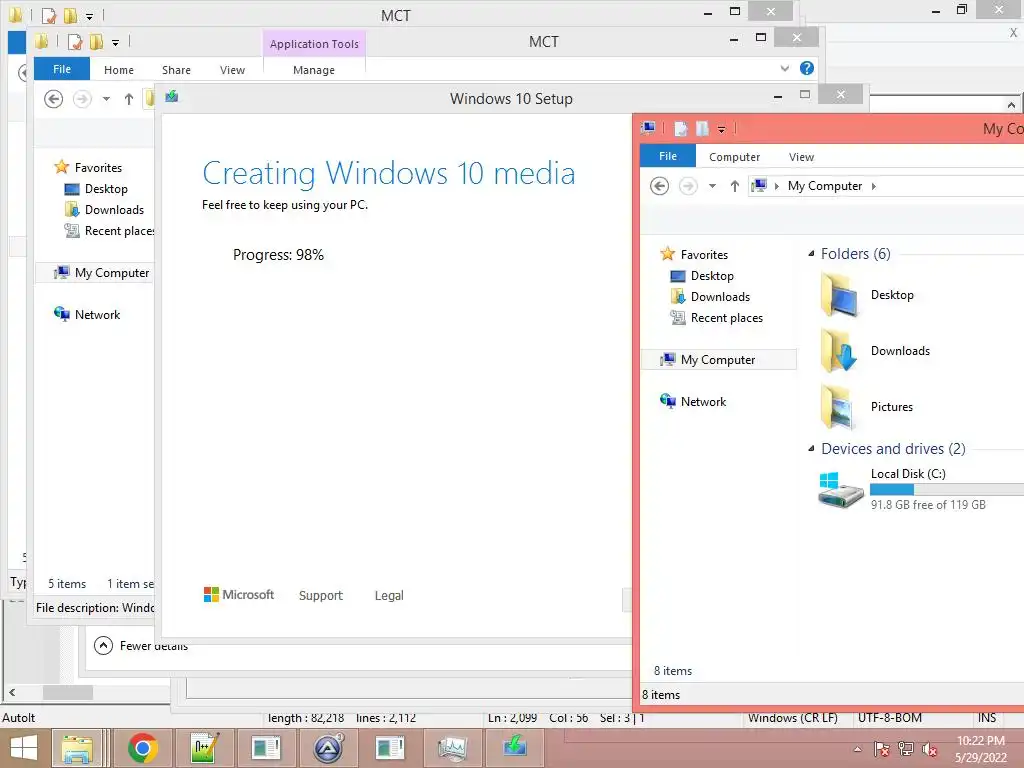Collapse dialog with Fewer details button
This screenshot has height=768, width=1024.
(140, 645)
